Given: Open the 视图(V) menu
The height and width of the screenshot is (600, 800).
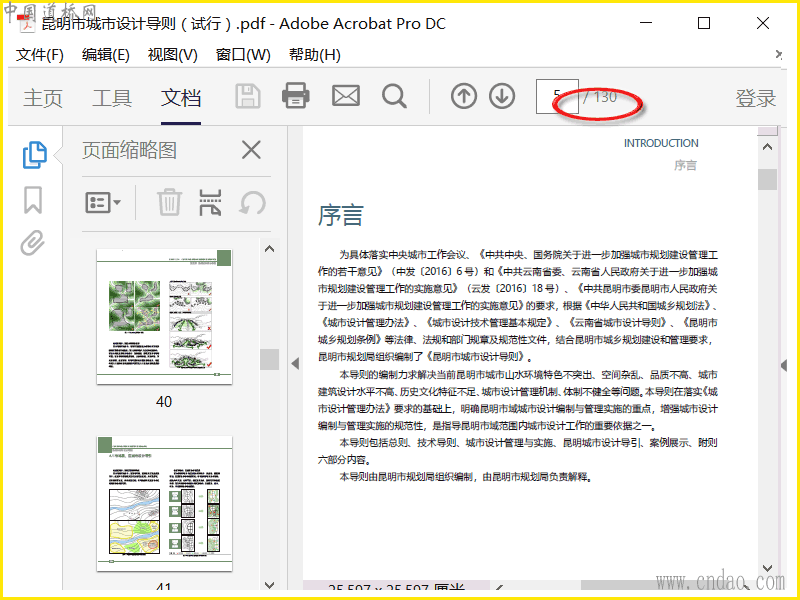Looking at the screenshot, I should coord(172,55).
